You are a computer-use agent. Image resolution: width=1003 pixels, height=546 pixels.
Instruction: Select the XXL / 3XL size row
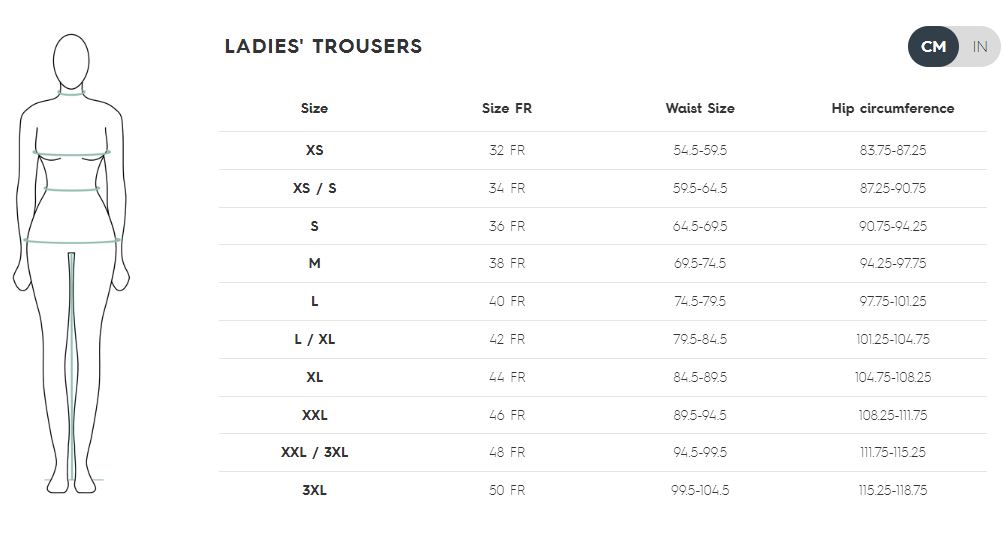coord(603,453)
